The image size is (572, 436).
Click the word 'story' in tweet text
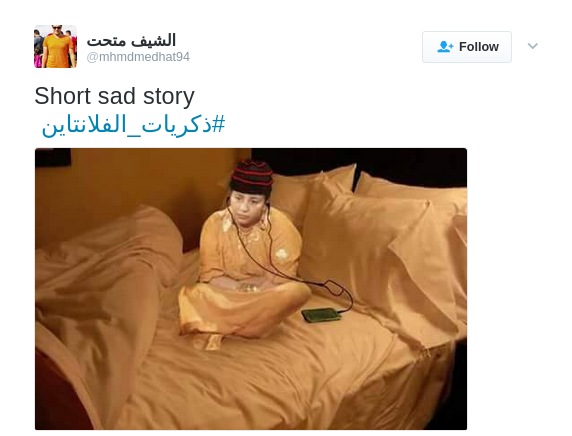coord(169,97)
